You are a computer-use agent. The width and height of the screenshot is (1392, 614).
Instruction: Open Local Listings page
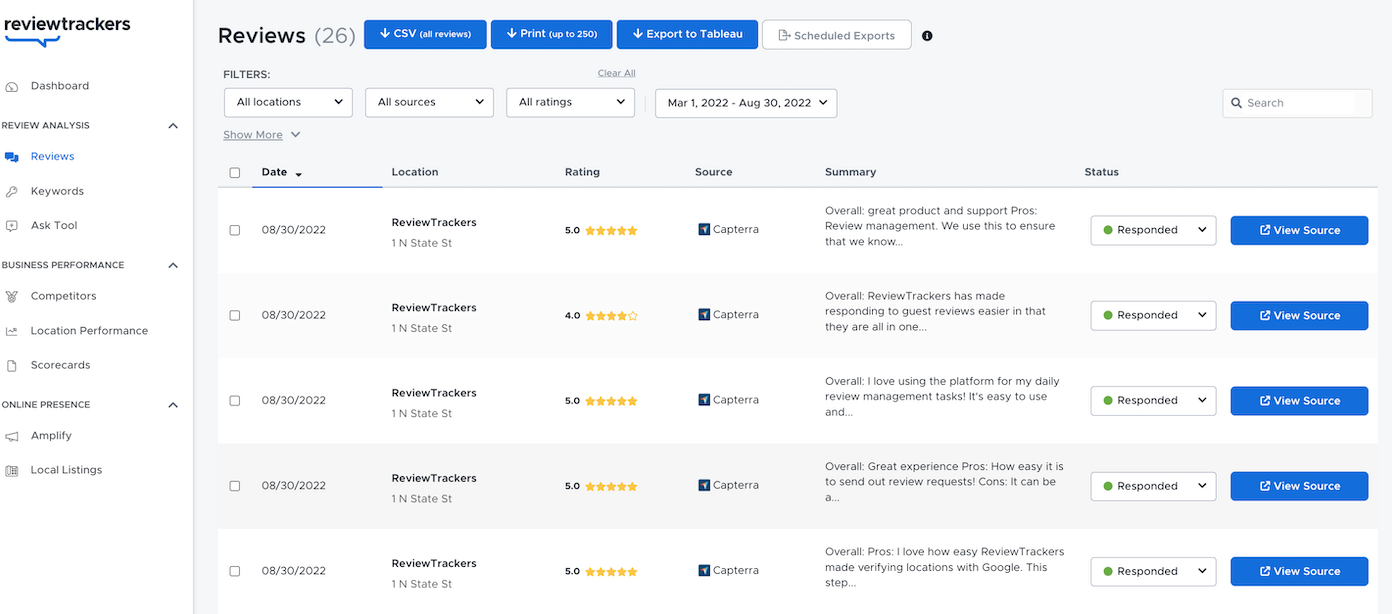point(66,470)
